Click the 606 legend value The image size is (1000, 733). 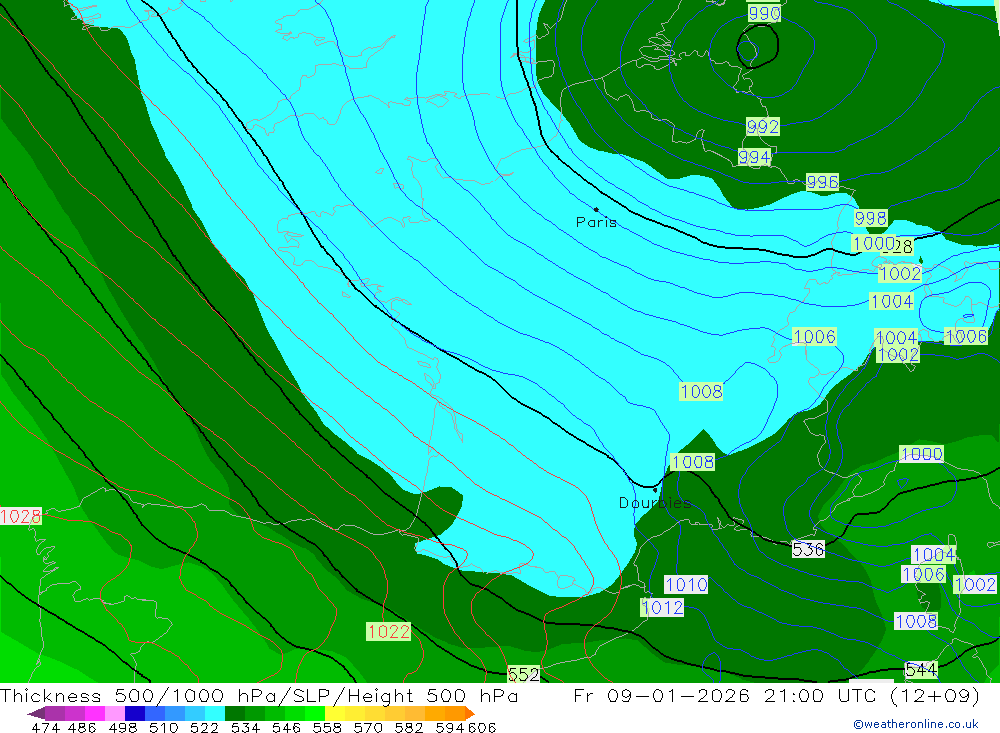click(x=482, y=727)
